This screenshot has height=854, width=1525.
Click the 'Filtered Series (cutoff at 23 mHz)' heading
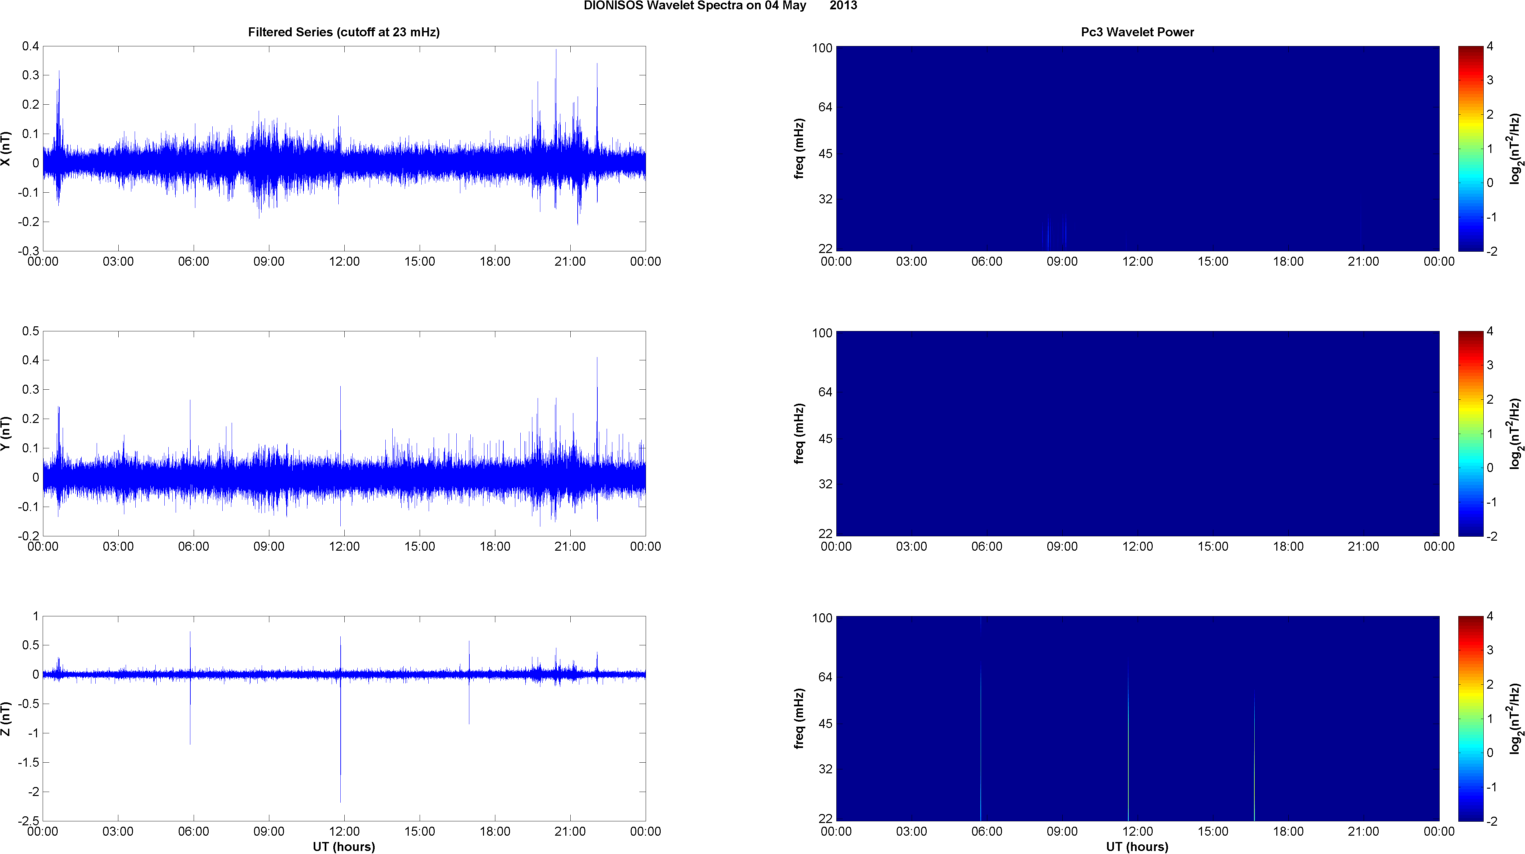tap(344, 32)
